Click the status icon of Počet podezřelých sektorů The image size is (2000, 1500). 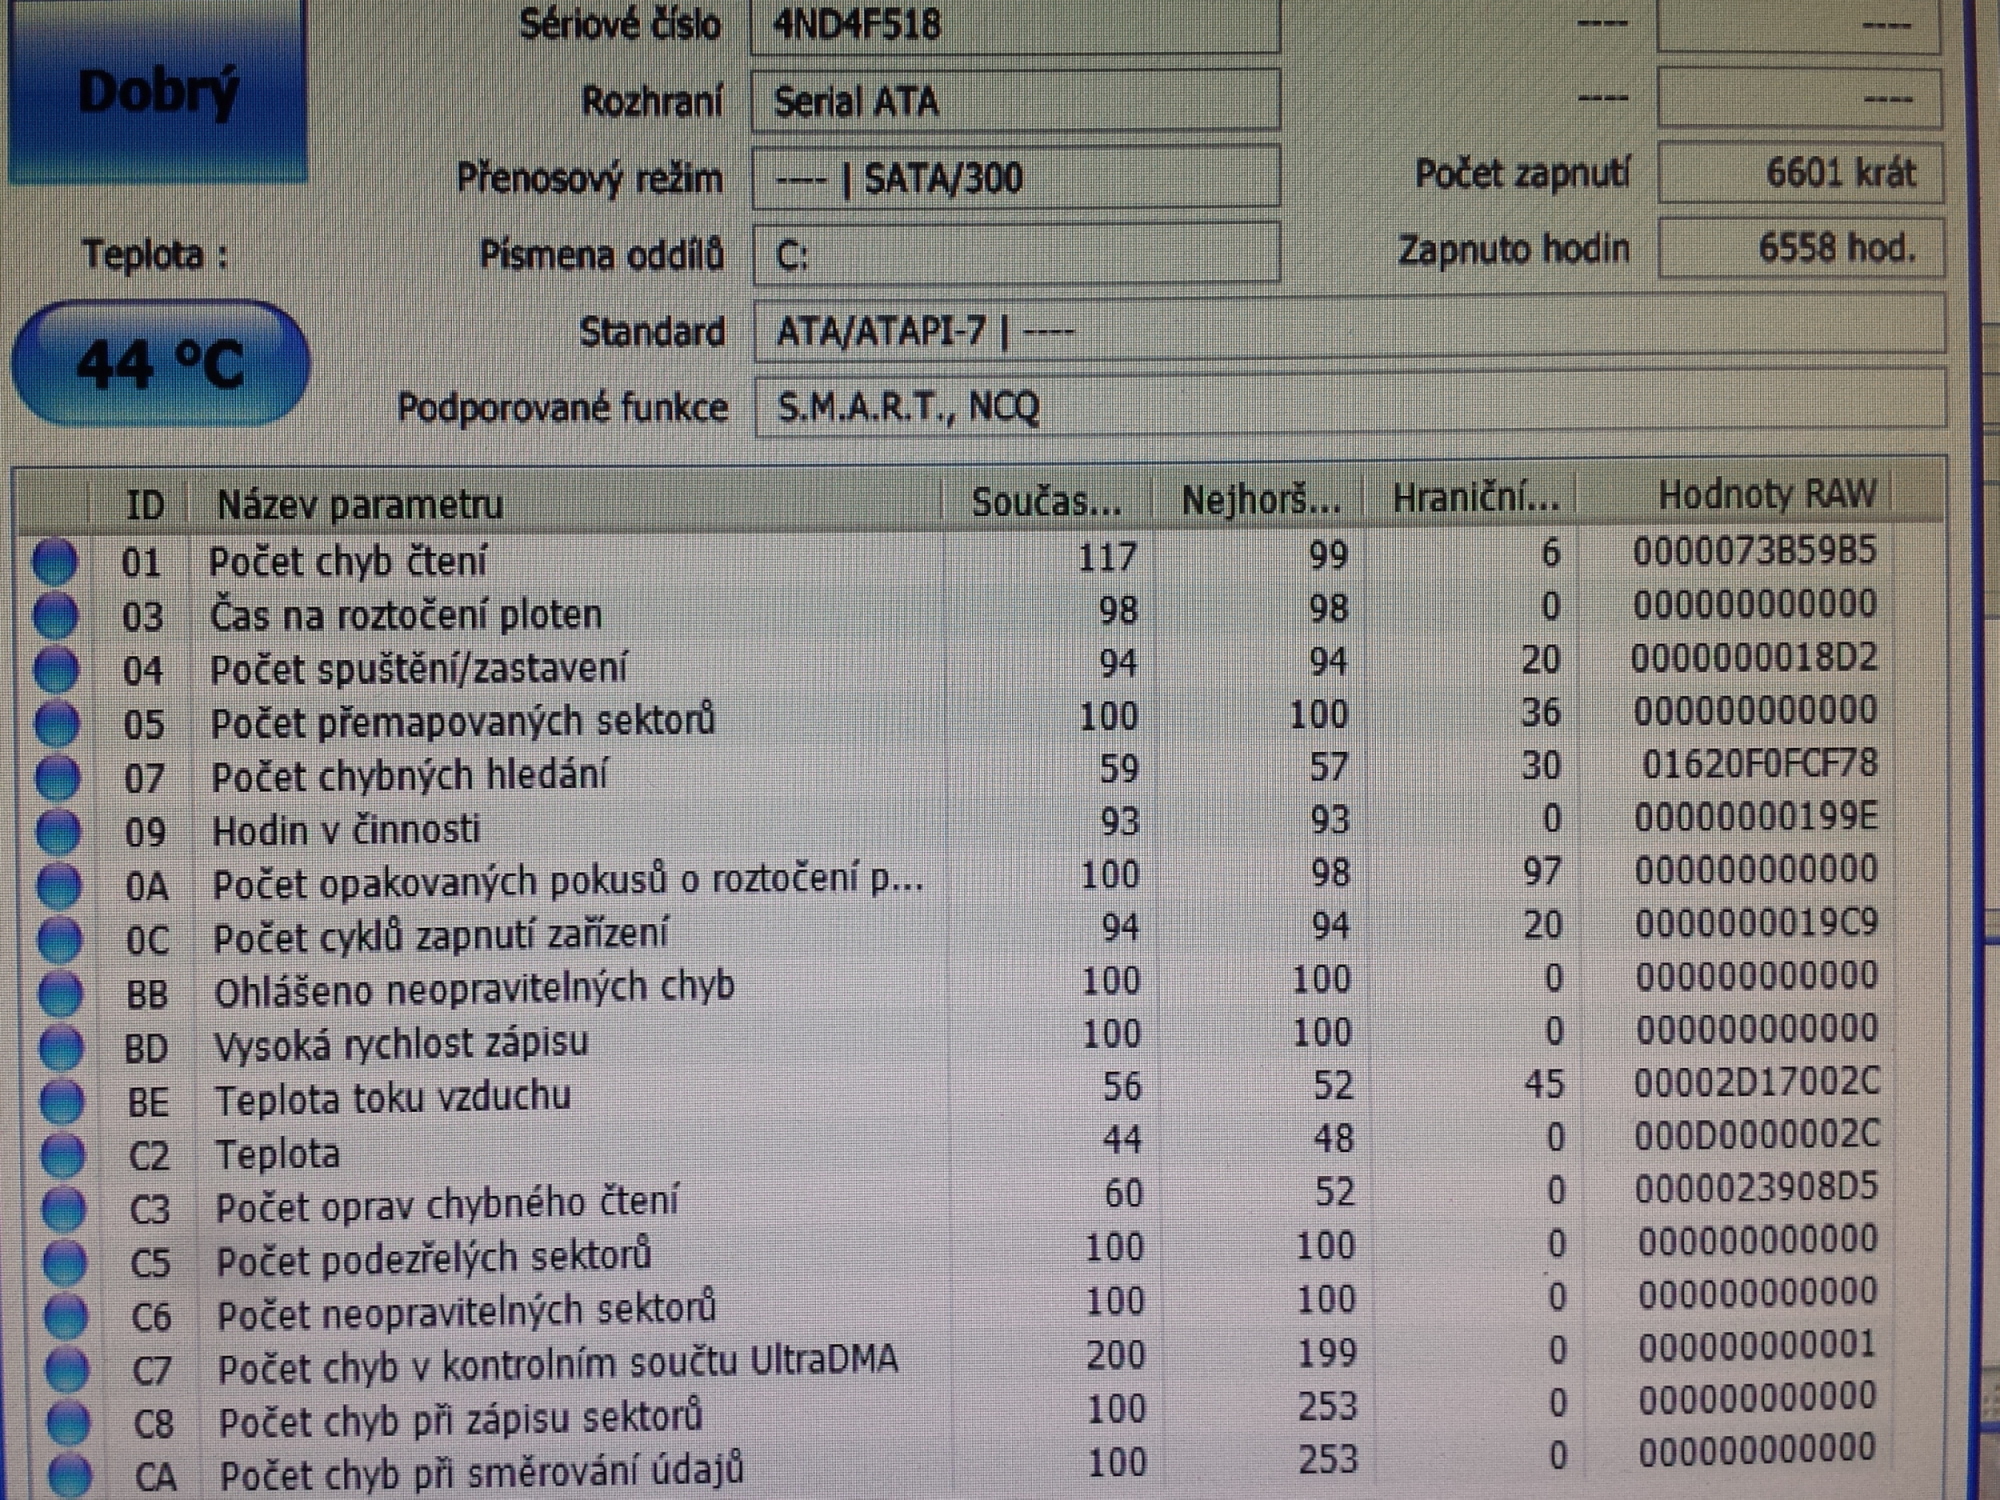(64, 1262)
